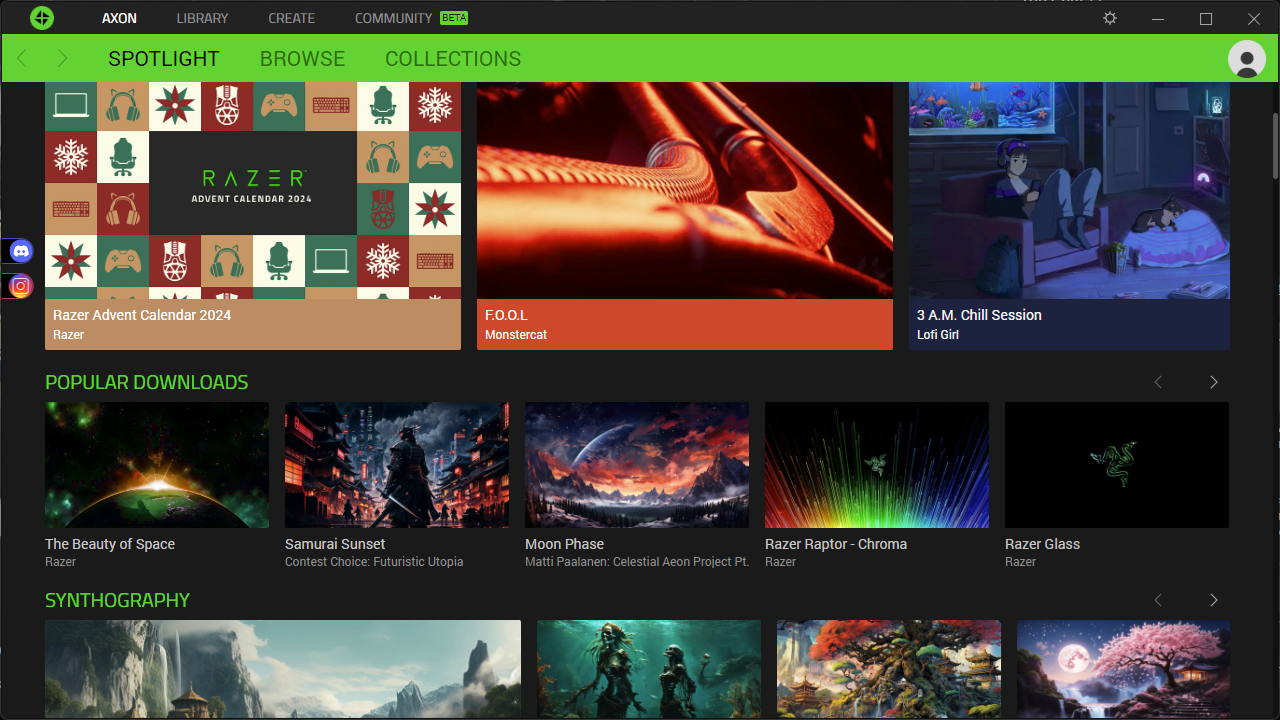
Task: Open the COMMUNITY beta tab
Action: (x=410, y=18)
